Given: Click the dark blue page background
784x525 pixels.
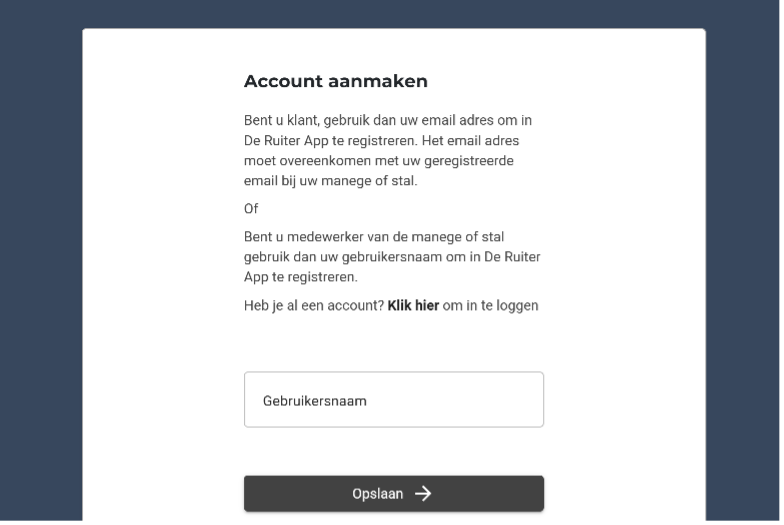Looking at the screenshot, I should click(x=40, y=260).
